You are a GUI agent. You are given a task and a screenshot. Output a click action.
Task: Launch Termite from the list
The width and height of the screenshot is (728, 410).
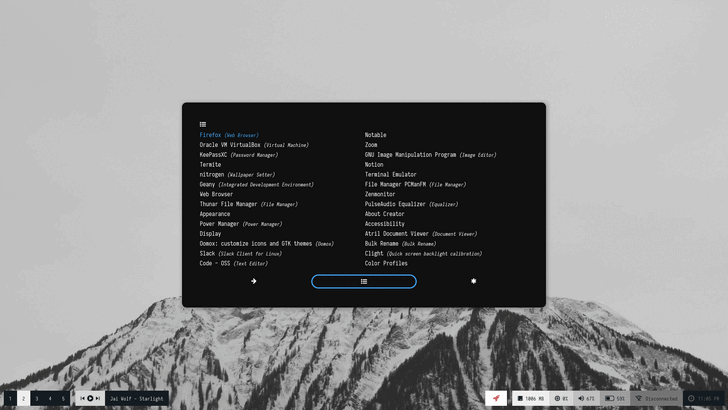(x=210, y=165)
